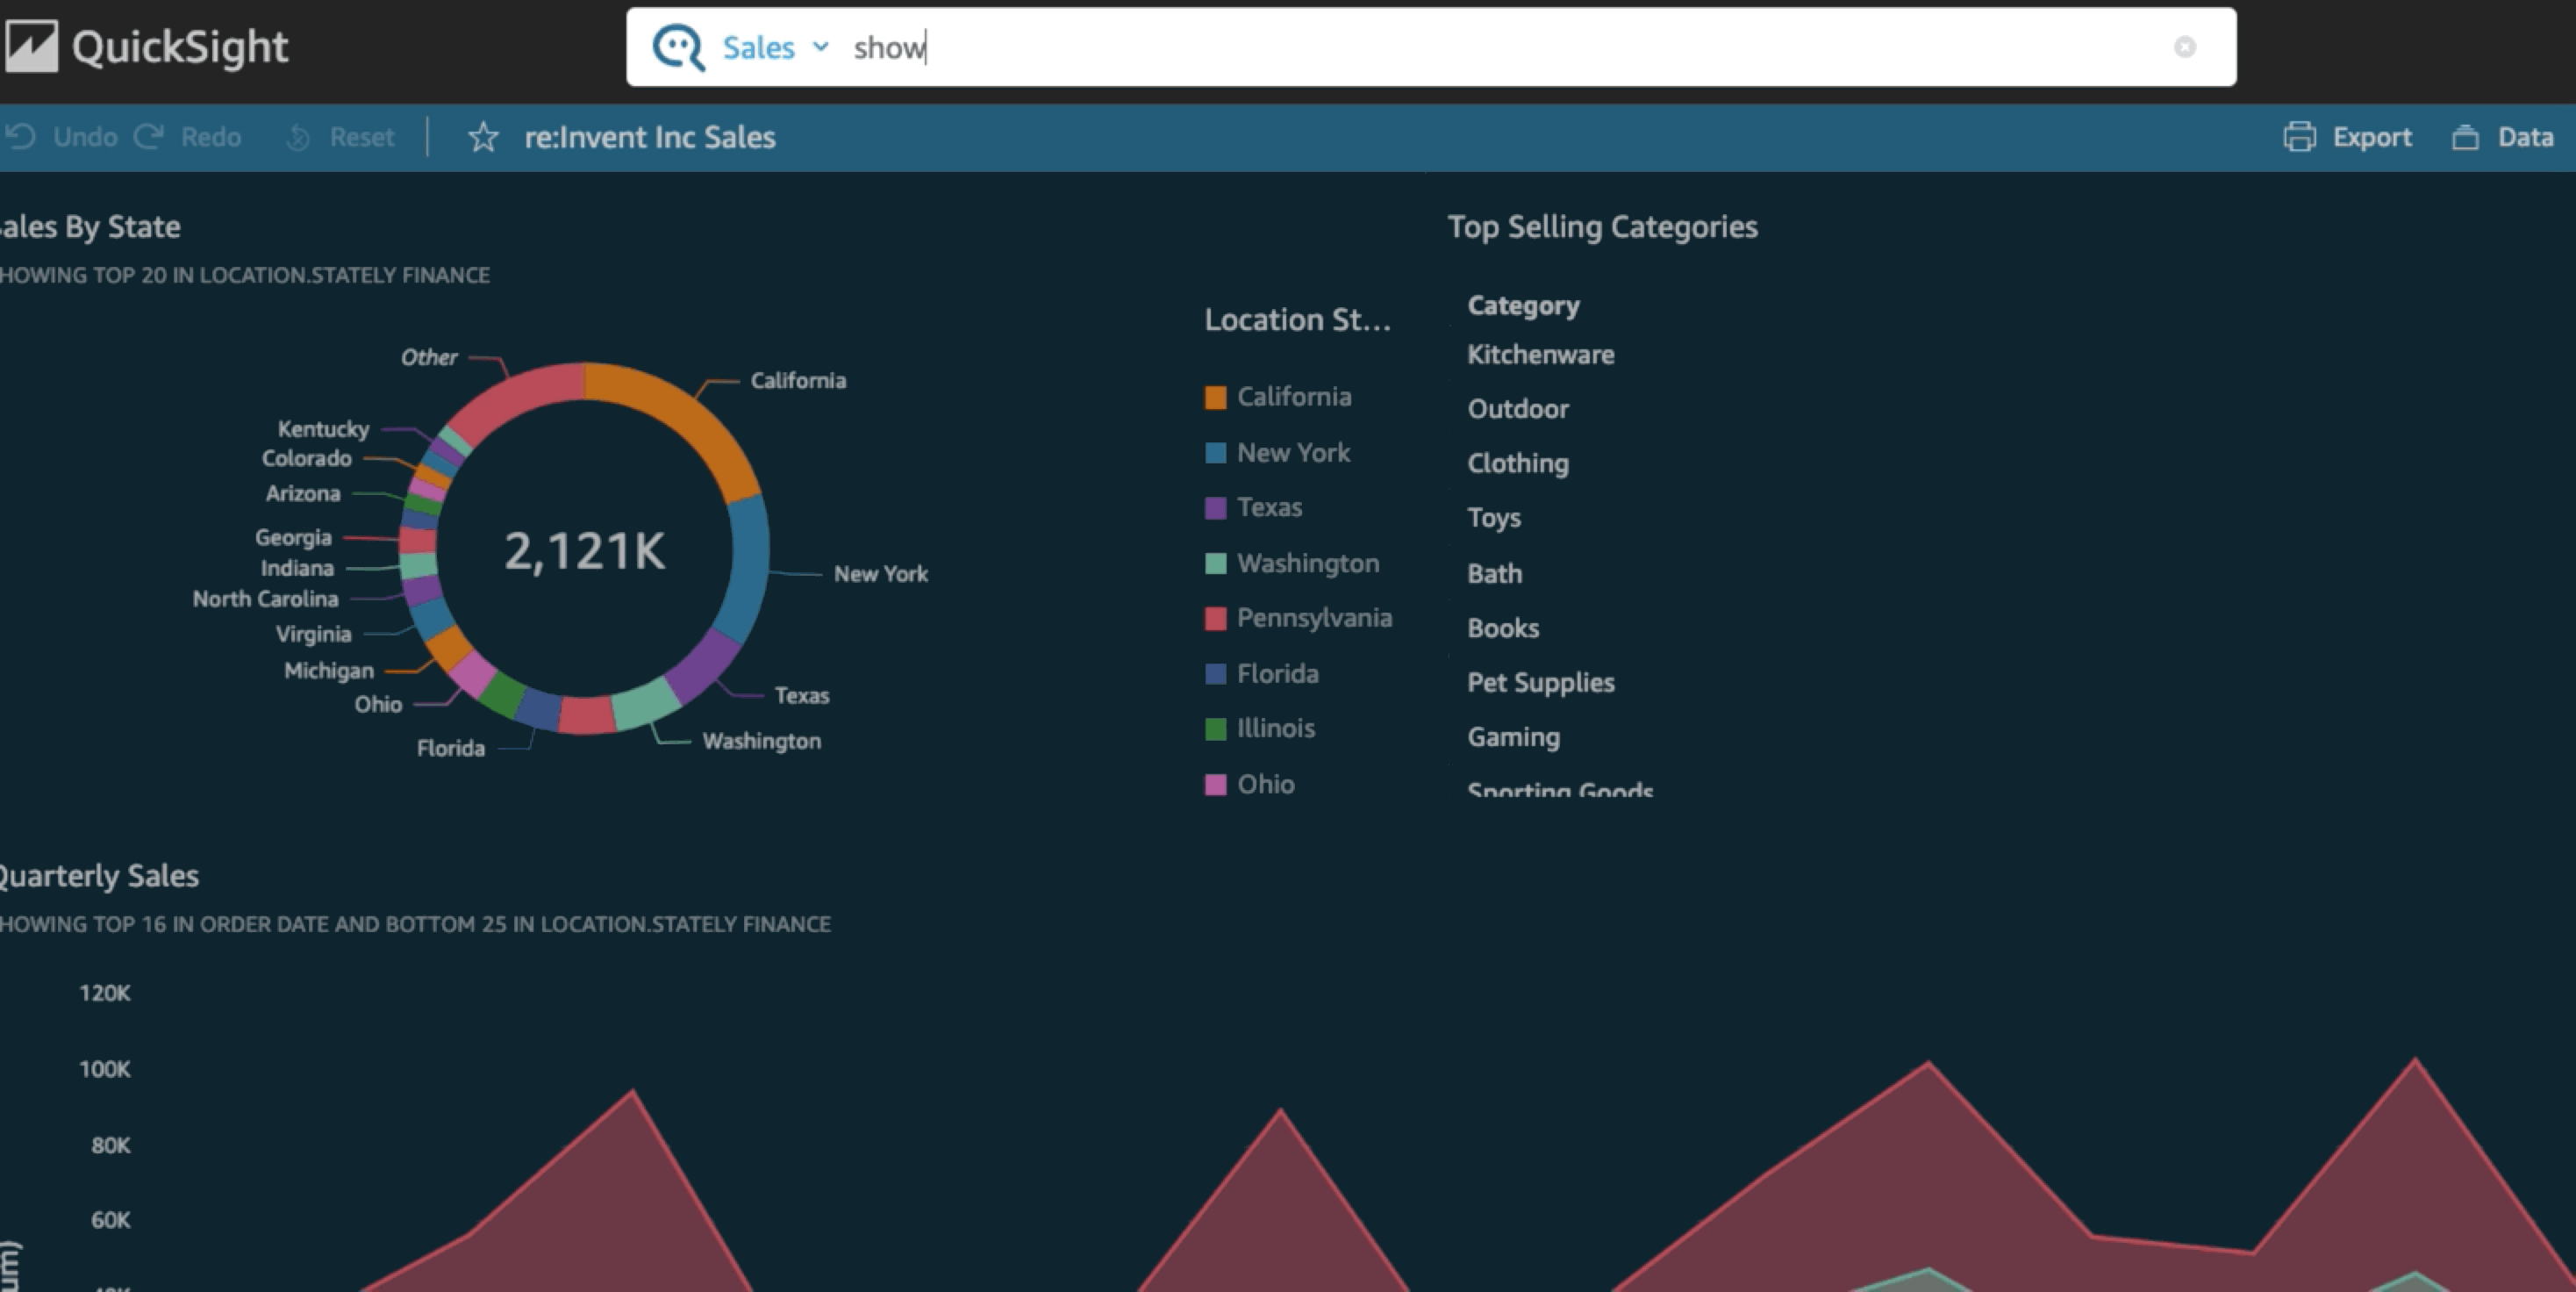Click the re:Invent Inc Sales title
Screen dimensions: 2576x1292
[x=650, y=137]
